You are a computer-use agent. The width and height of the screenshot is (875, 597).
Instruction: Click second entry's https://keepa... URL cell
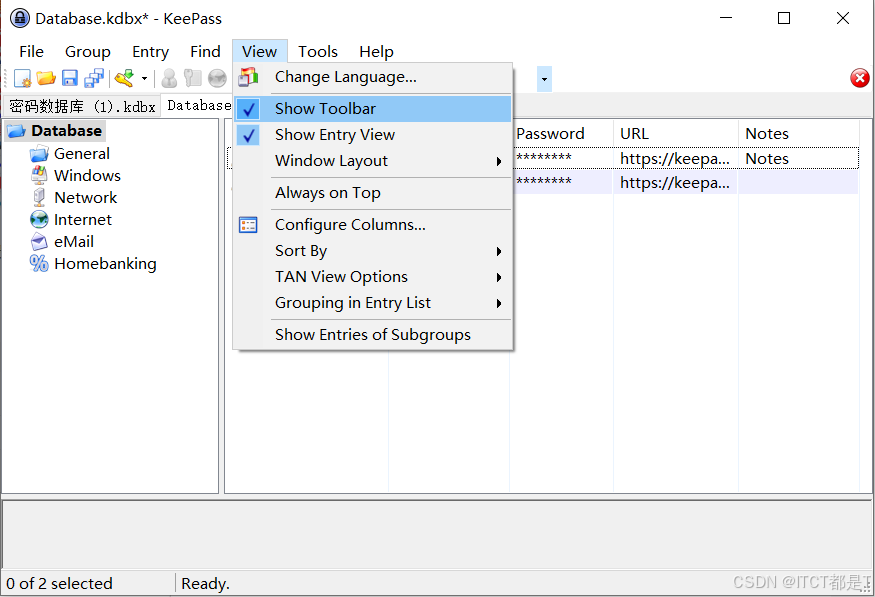tap(675, 183)
